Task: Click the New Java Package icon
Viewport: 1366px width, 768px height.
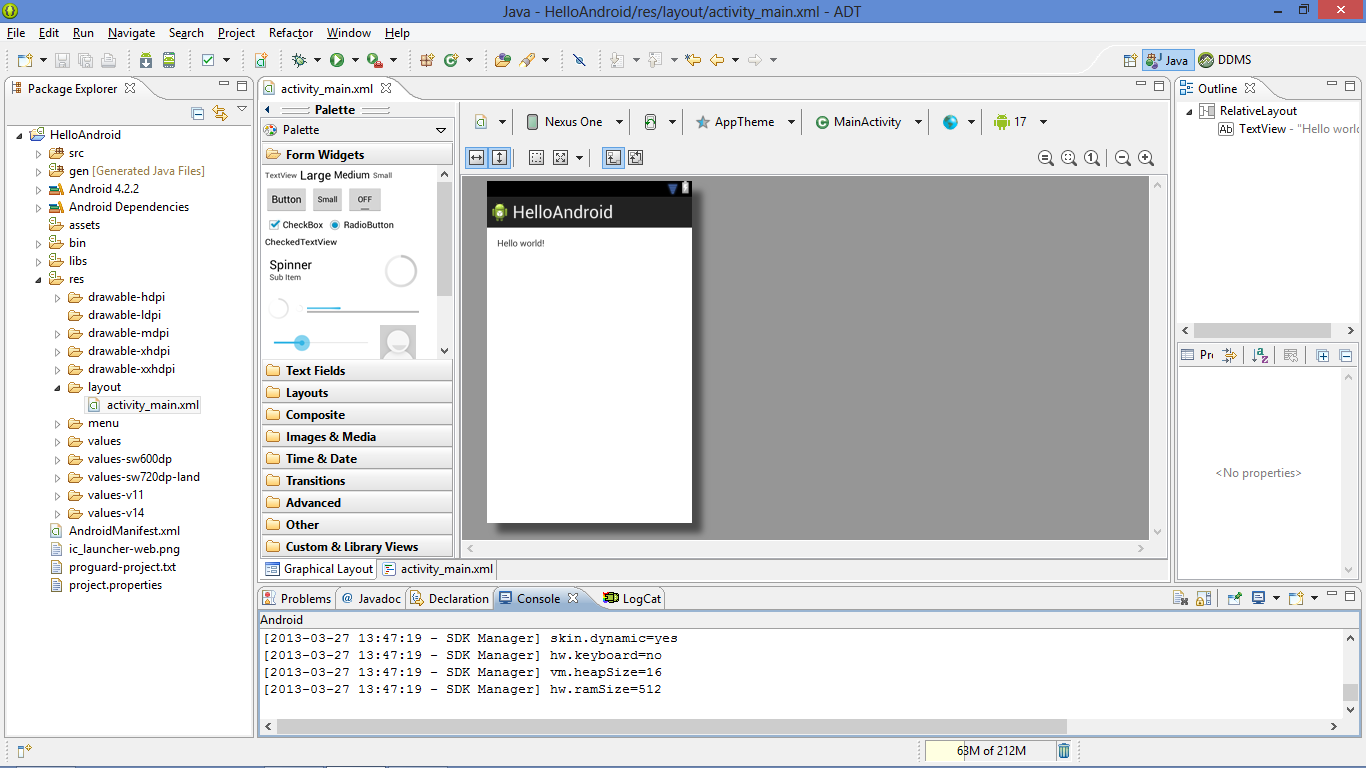Action: [427, 60]
